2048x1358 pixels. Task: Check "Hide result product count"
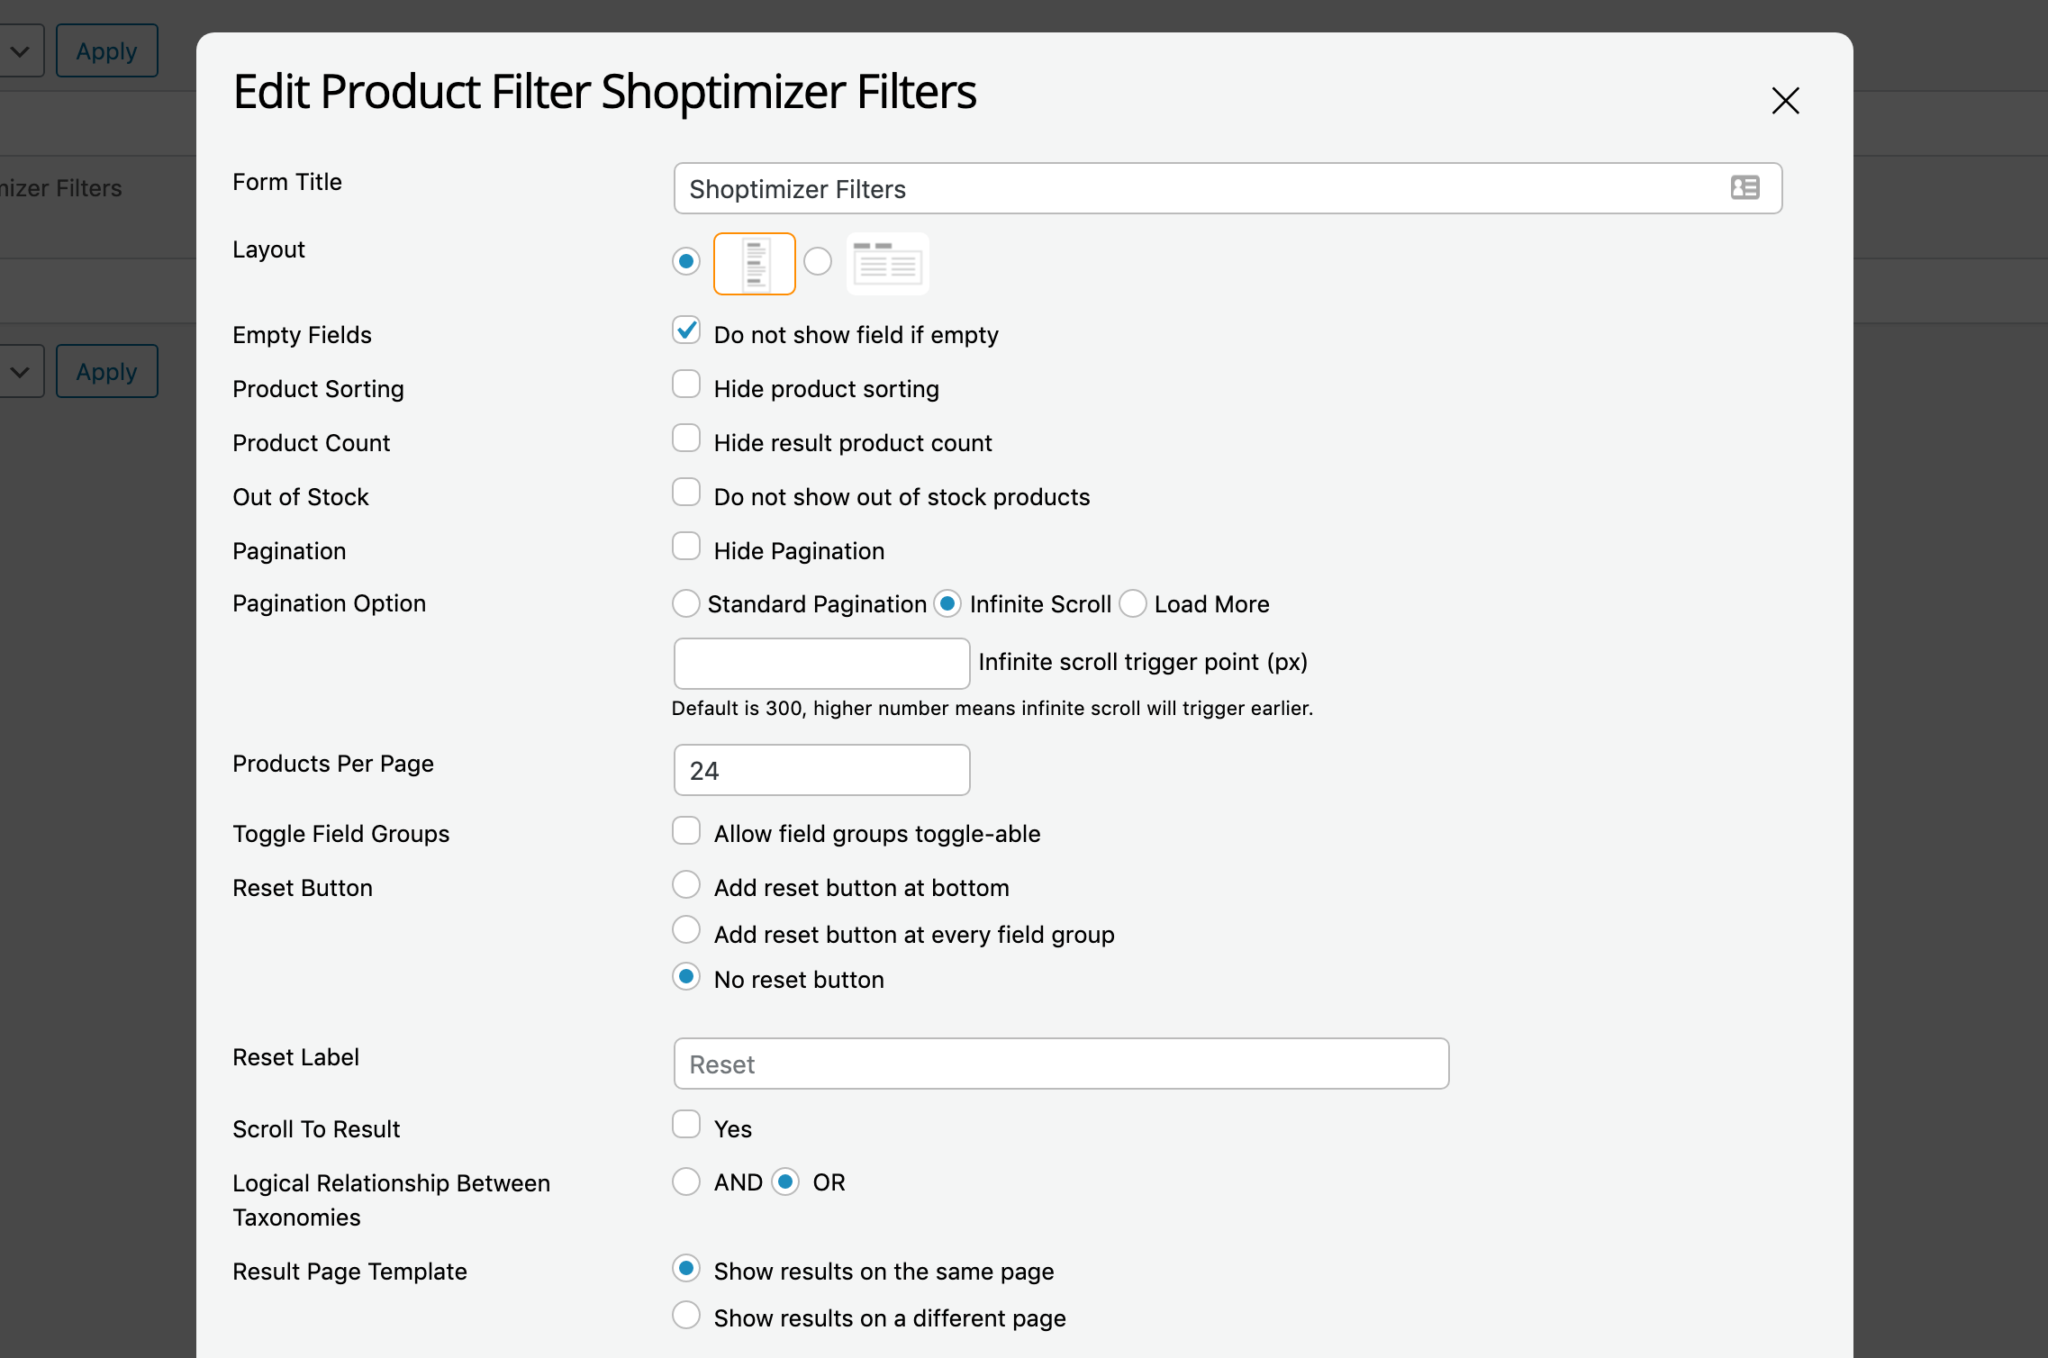[686, 438]
